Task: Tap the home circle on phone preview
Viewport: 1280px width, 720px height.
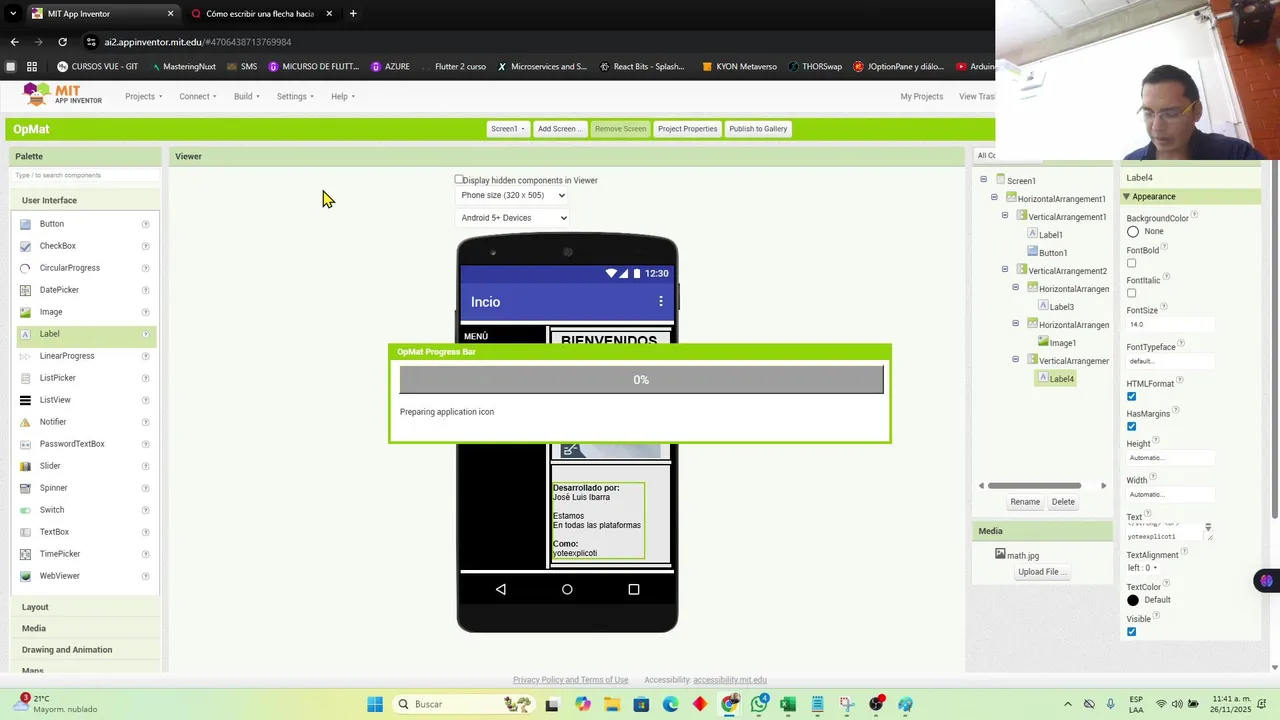Action: [567, 589]
